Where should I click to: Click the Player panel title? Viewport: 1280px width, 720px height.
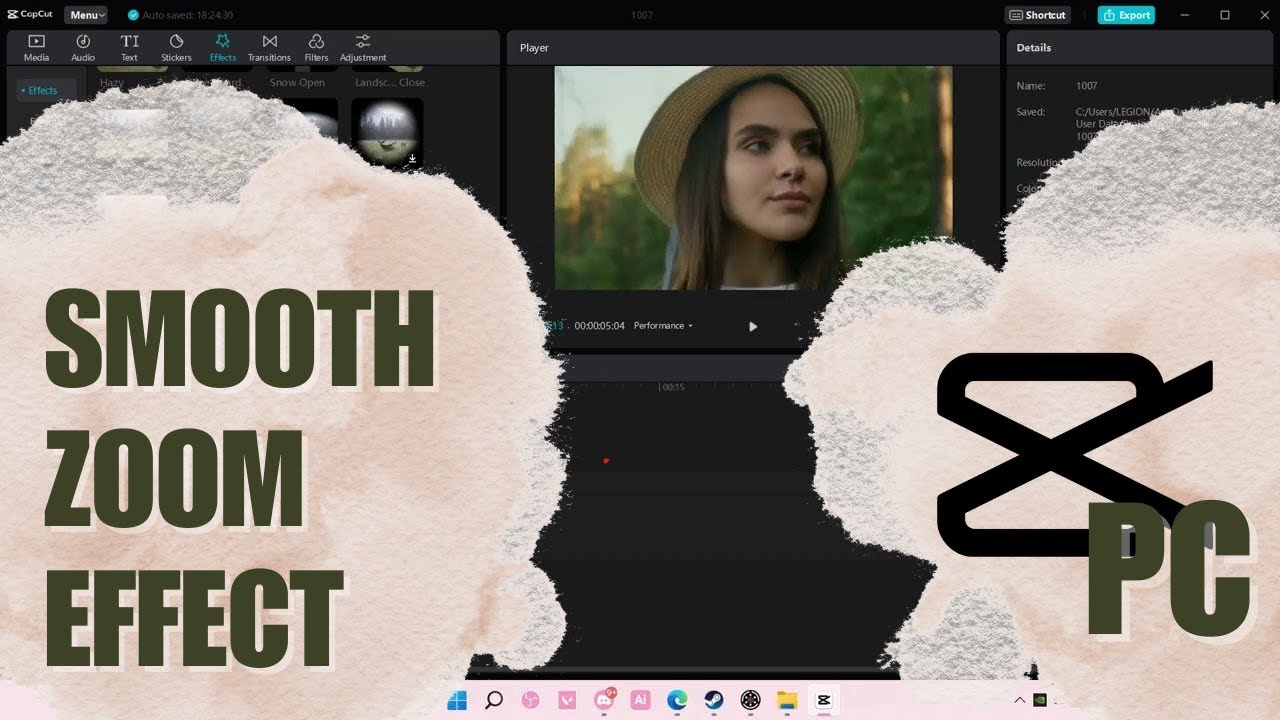click(x=534, y=48)
